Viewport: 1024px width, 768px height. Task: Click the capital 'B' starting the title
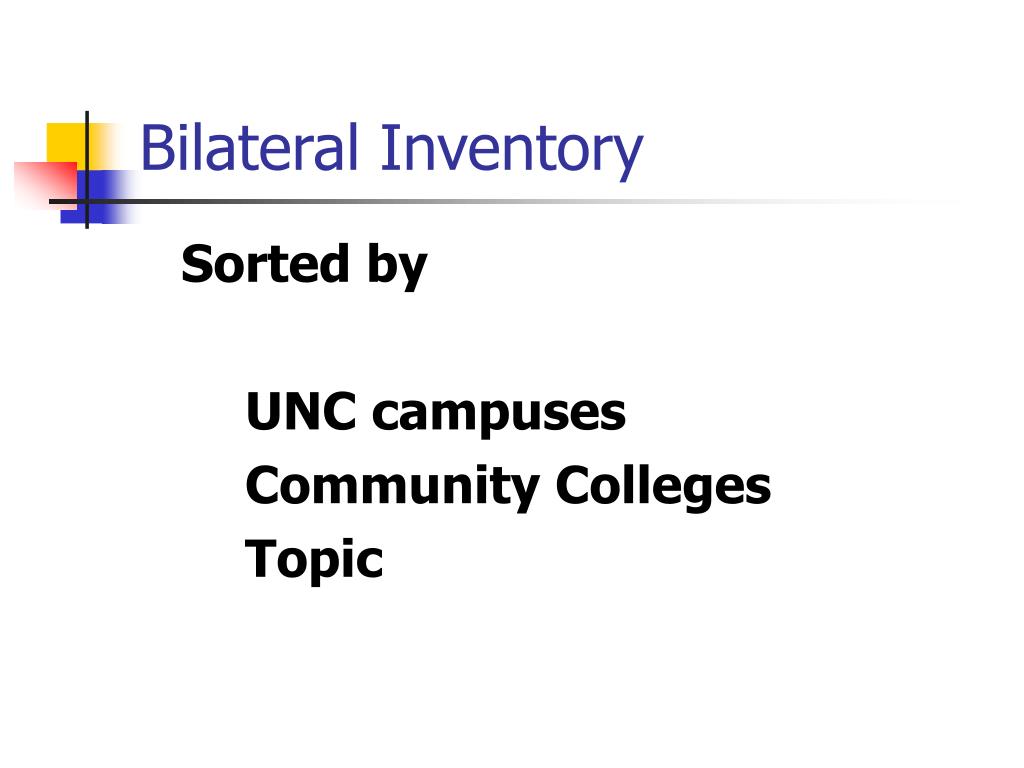(155, 148)
